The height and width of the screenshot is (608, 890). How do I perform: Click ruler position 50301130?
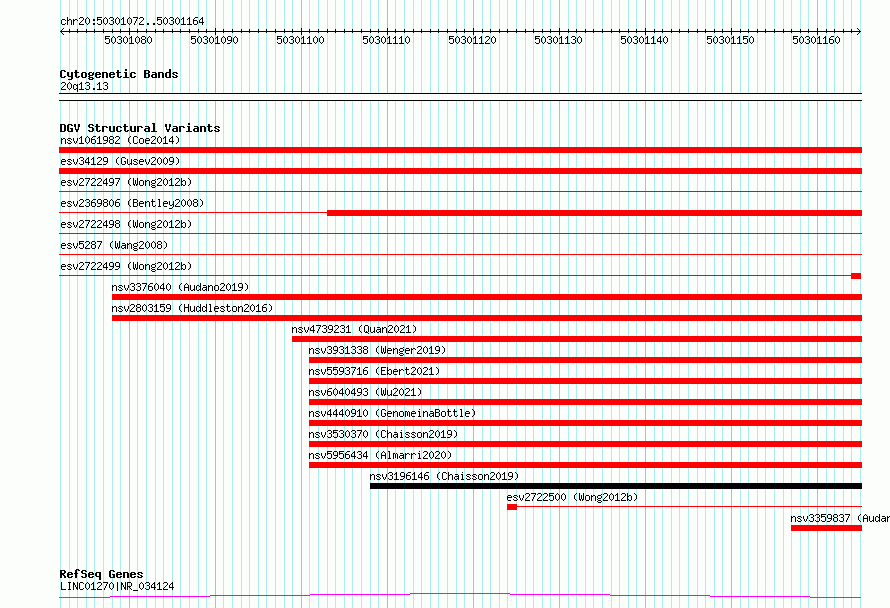[x=559, y=40]
